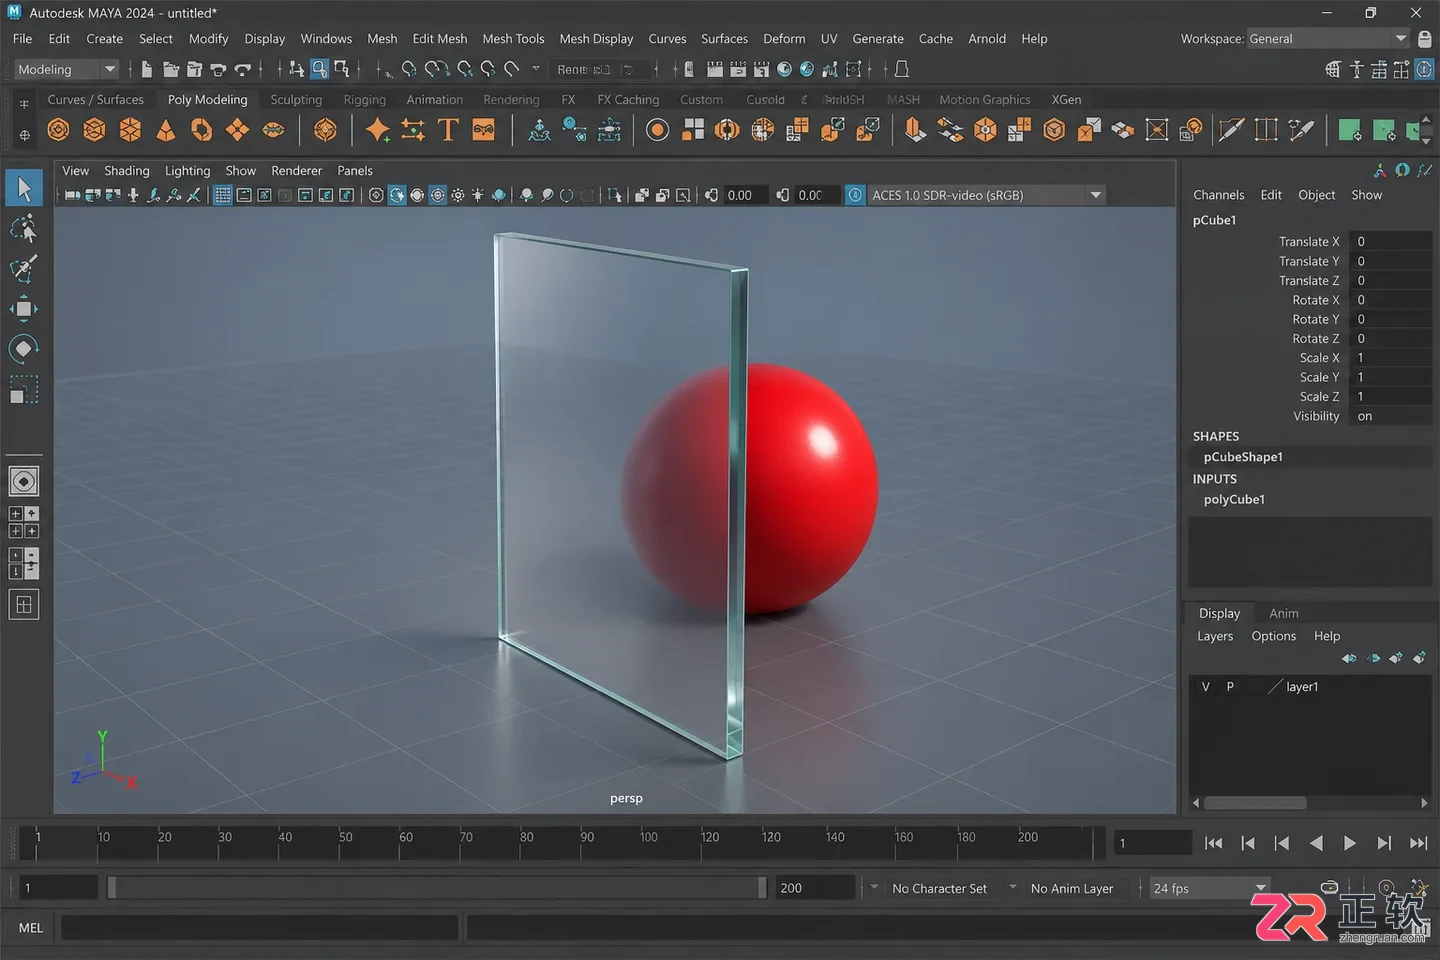Switch to the Anim layer tab
1440x960 pixels.
coord(1284,613)
